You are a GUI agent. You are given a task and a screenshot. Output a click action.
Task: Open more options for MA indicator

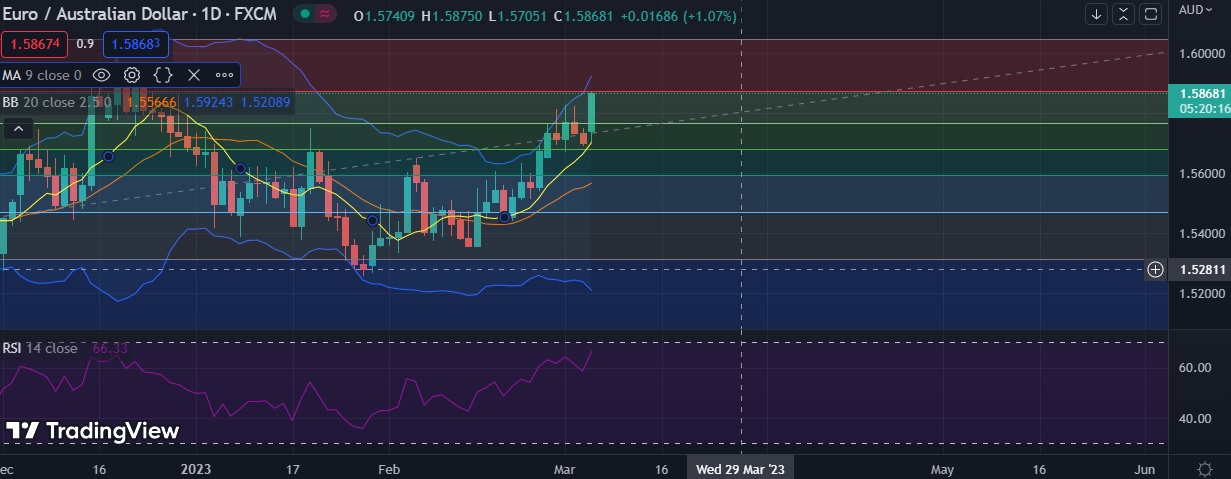click(224, 75)
